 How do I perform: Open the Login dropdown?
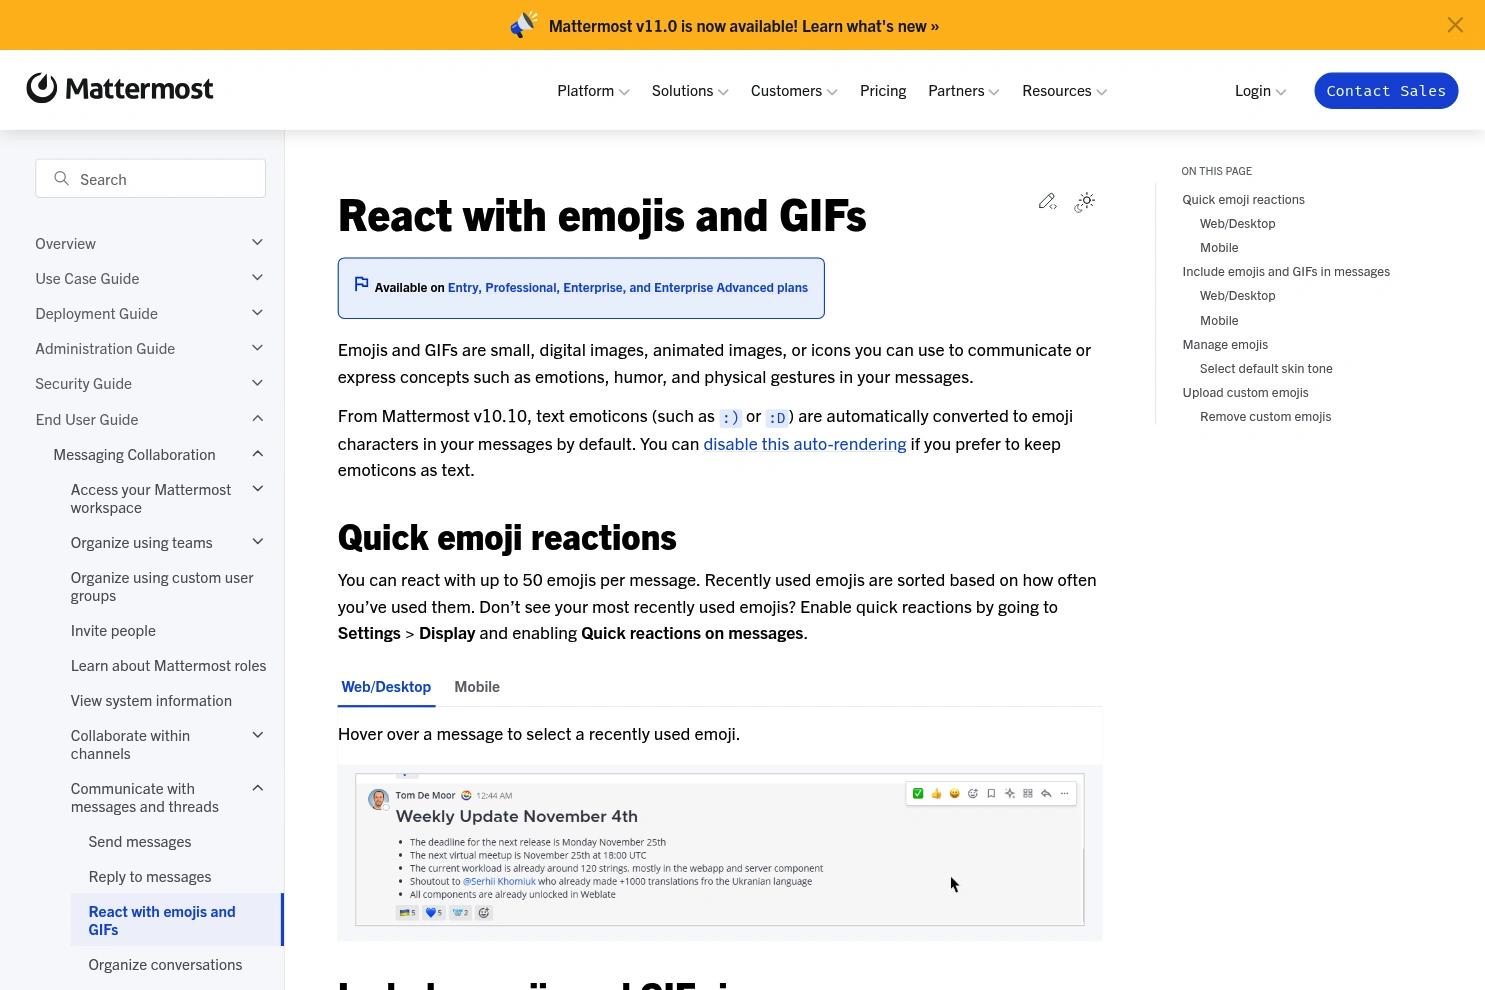tap(1261, 91)
